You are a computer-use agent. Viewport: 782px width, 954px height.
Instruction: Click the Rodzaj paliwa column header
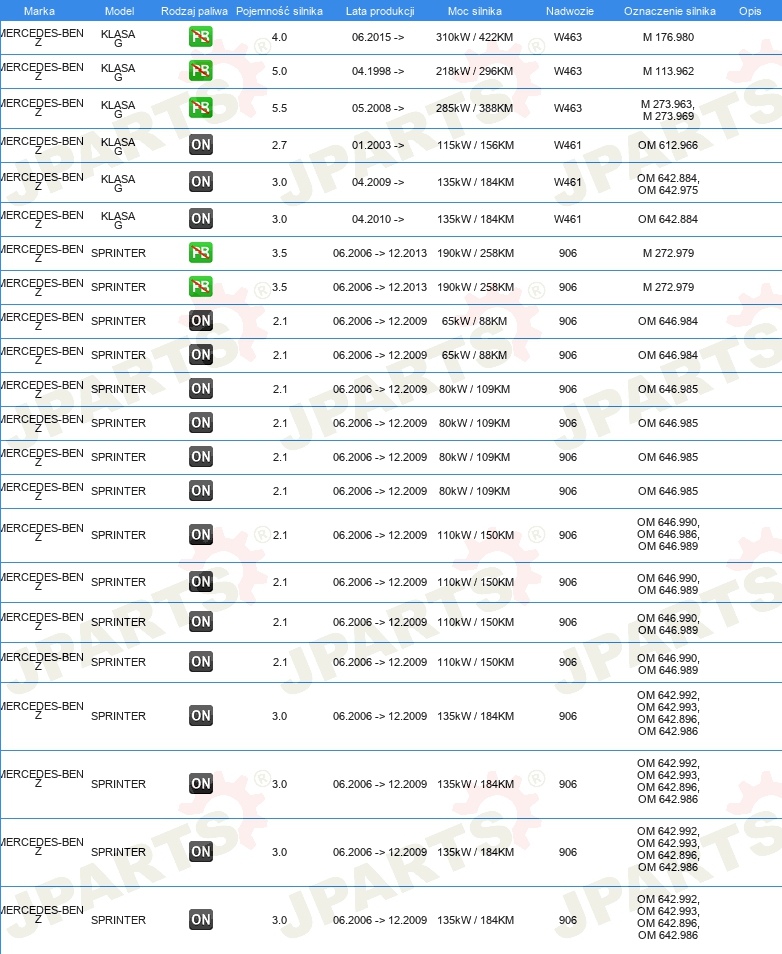coord(194,11)
